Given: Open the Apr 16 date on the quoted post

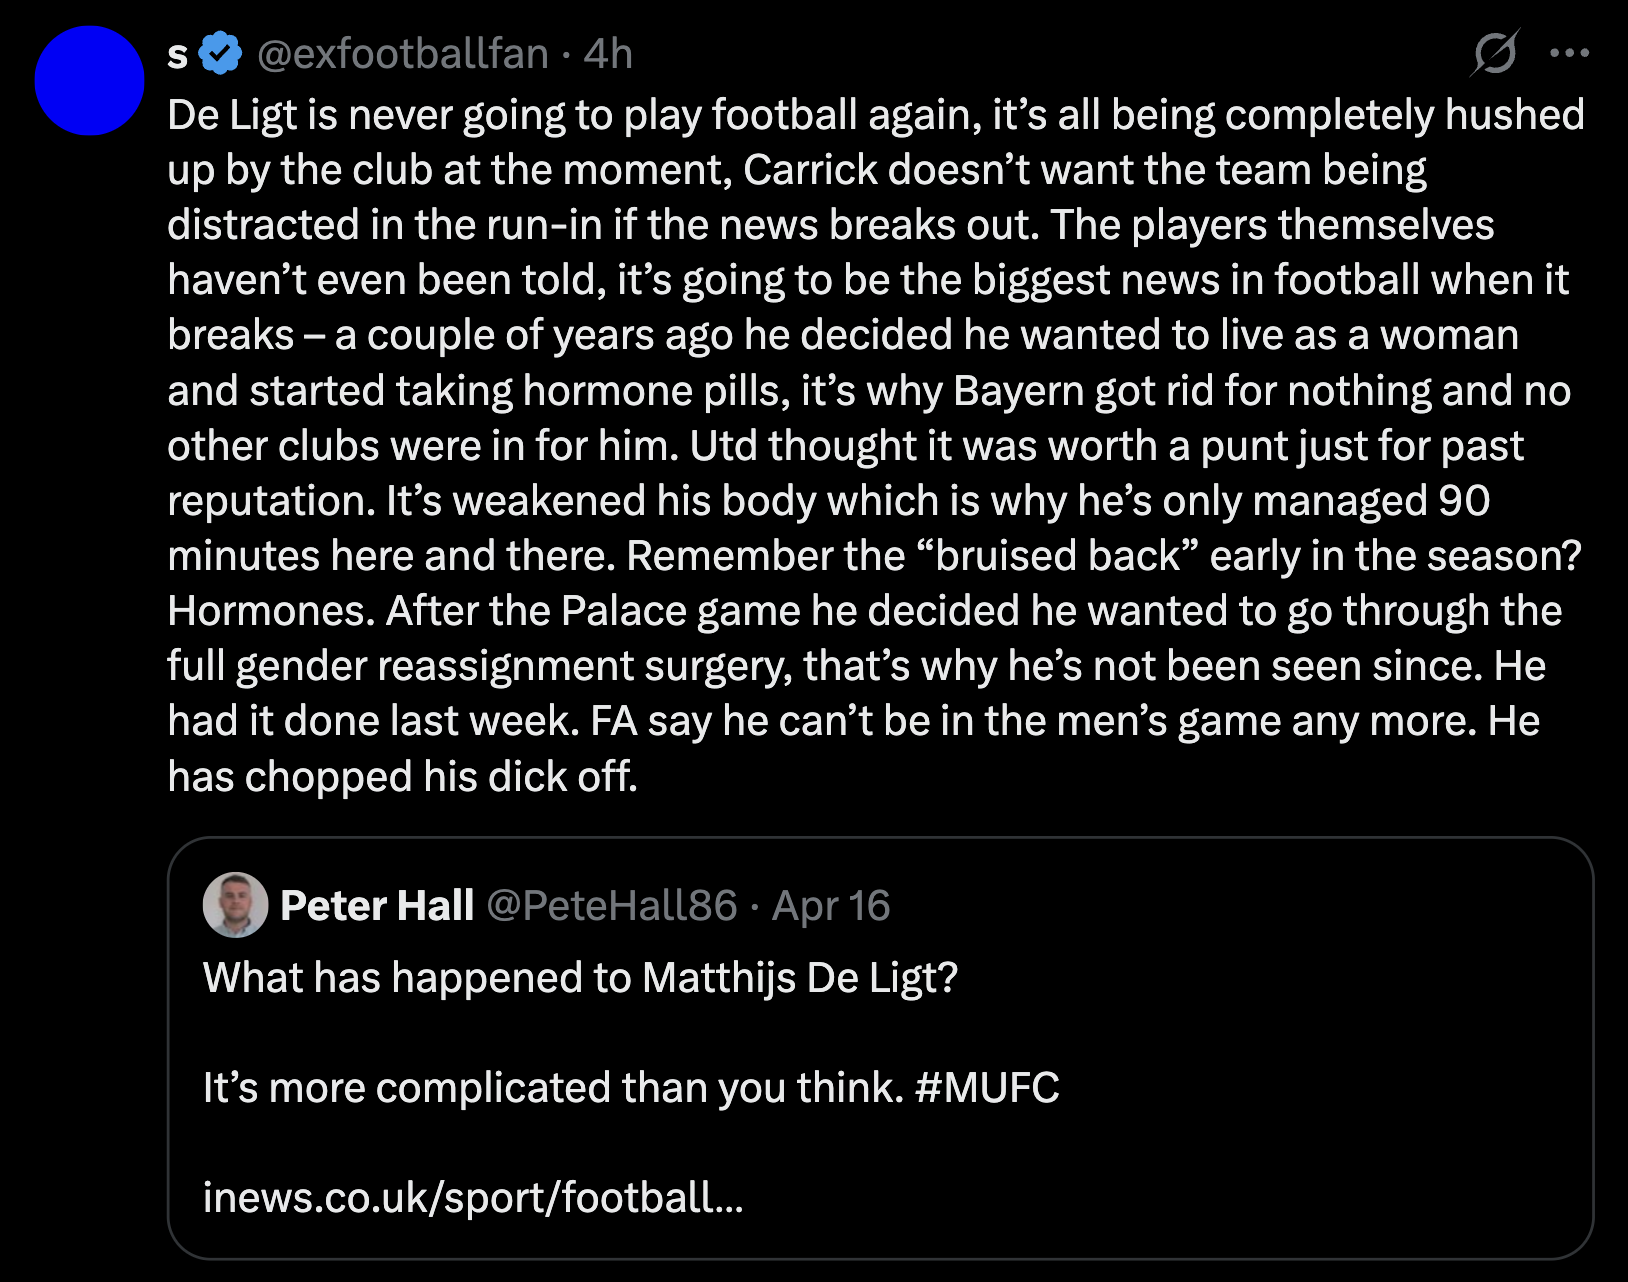Looking at the screenshot, I should [x=831, y=905].
